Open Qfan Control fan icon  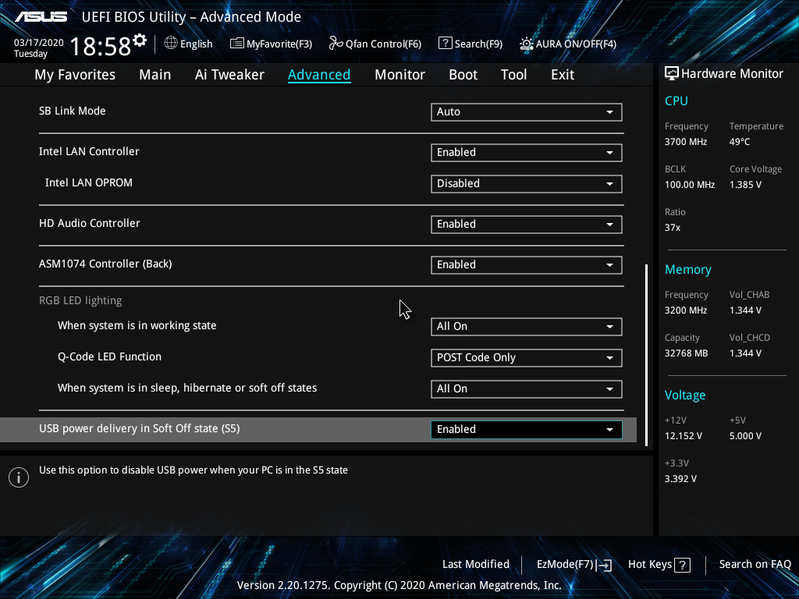click(335, 43)
